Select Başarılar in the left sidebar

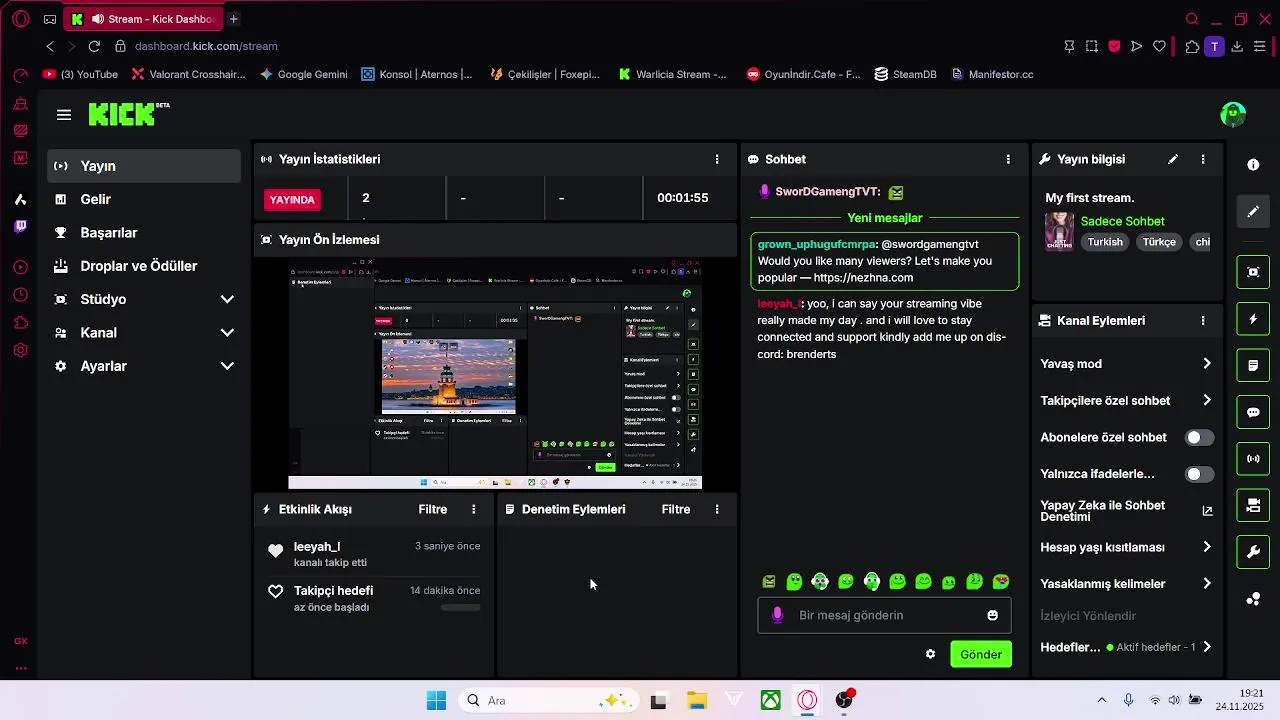click(x=144, y=233)
